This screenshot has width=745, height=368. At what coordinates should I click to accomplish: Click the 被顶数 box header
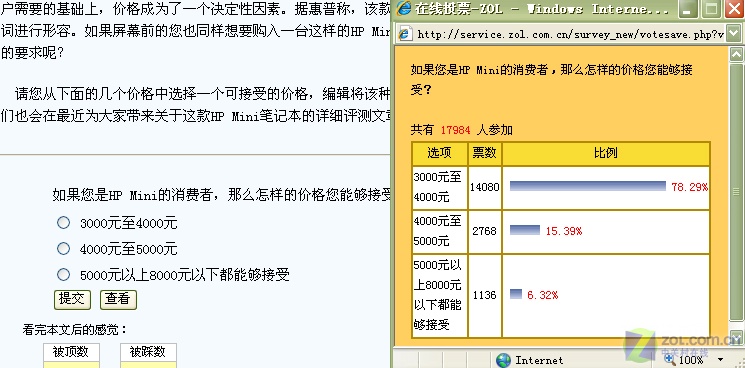pos(71,352)
